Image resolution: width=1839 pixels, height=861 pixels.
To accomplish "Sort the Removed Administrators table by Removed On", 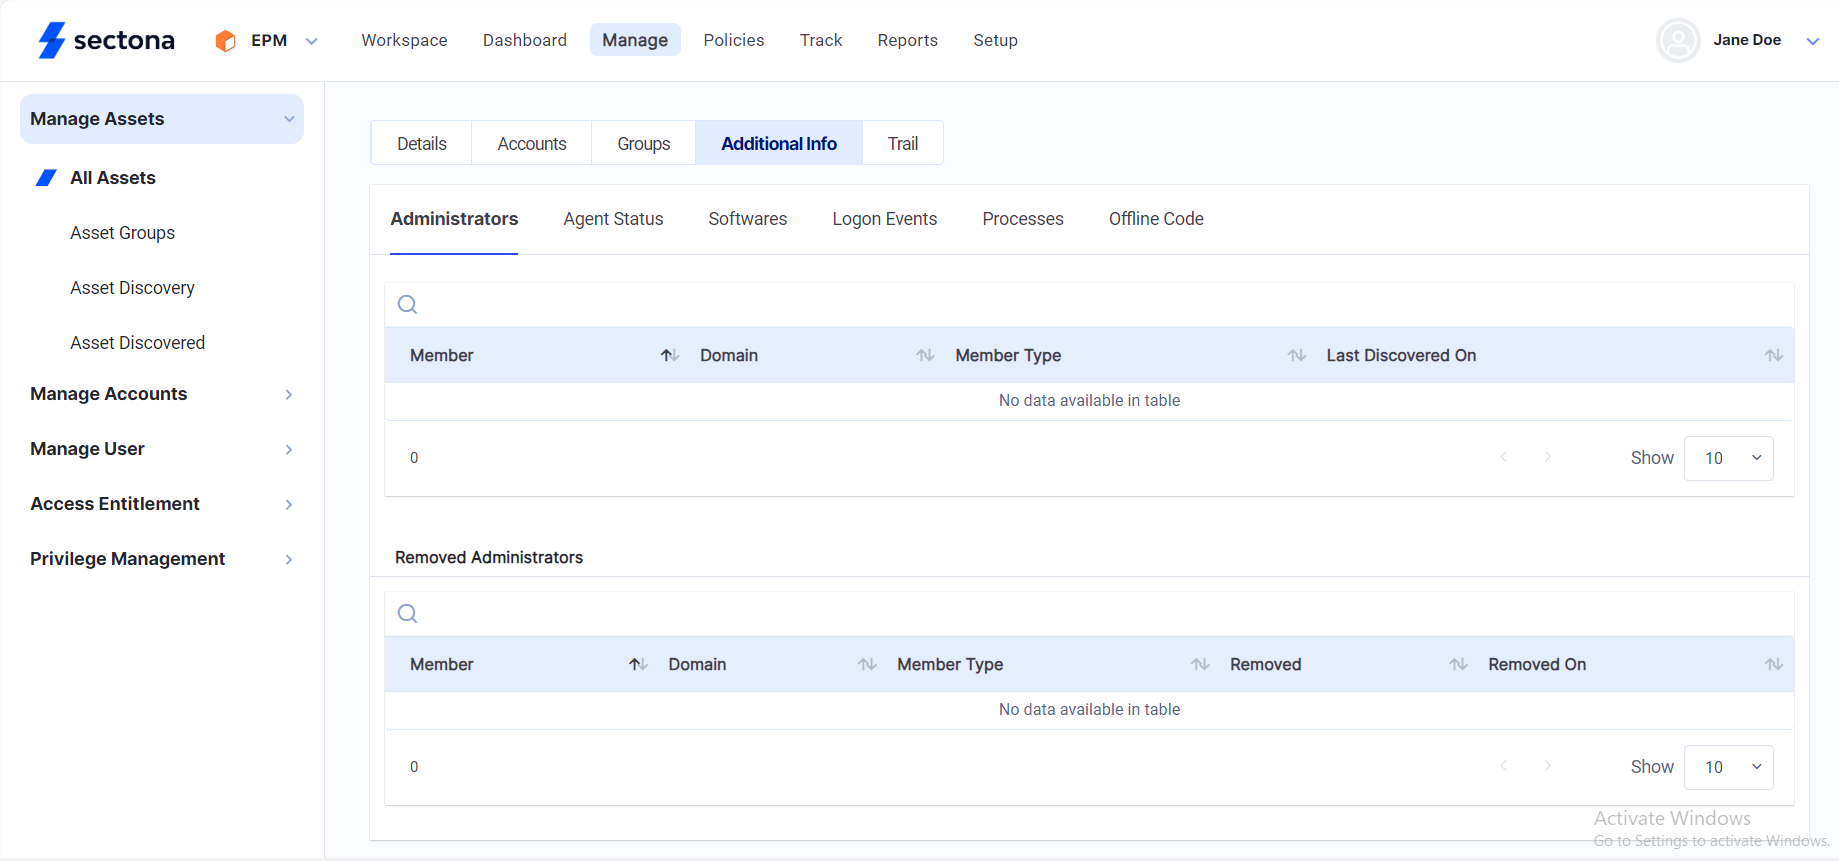I will [x=1773, y=665].
